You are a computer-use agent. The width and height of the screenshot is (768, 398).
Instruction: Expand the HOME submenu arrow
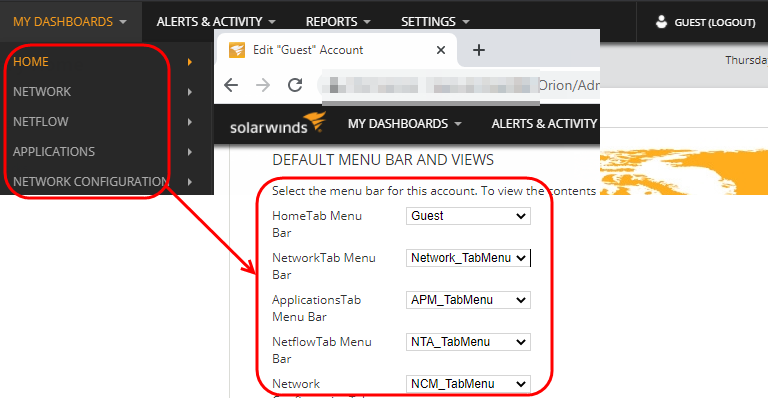point(190,62)
